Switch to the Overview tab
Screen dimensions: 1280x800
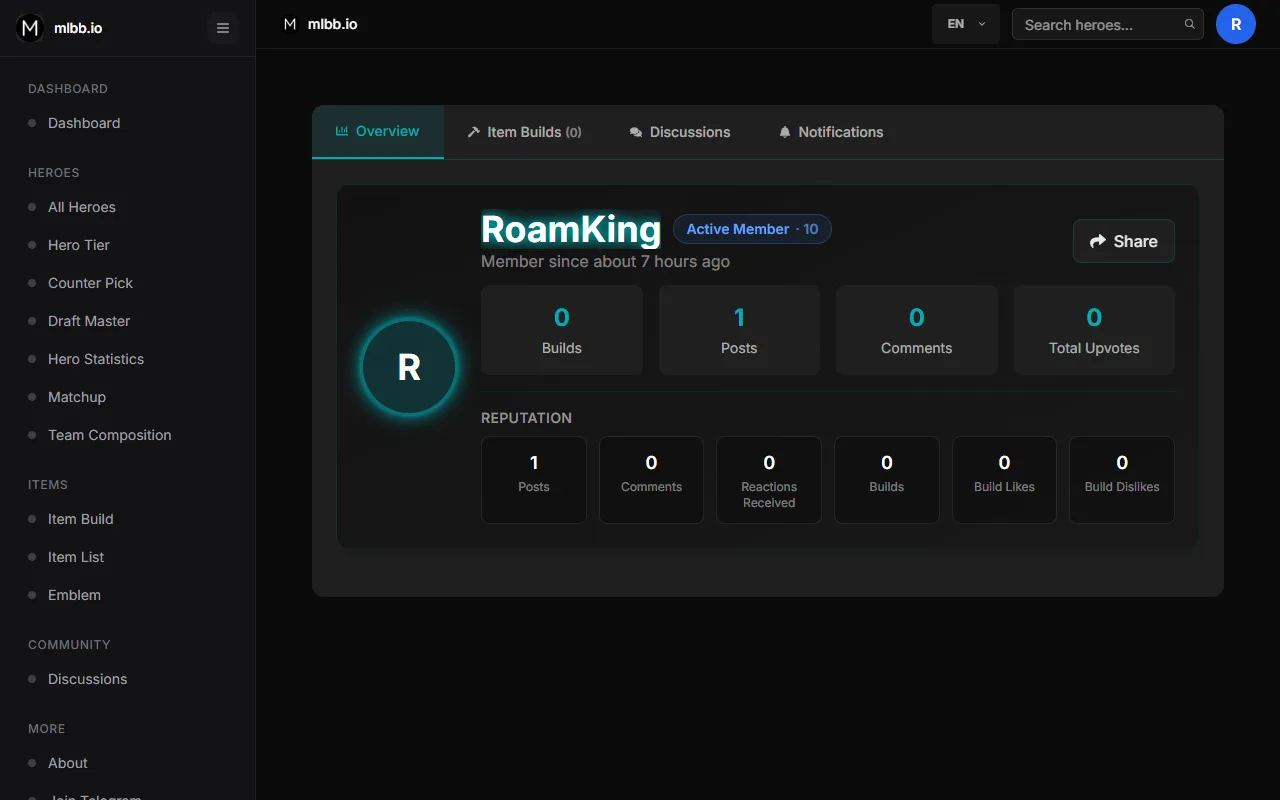[378, 132]
